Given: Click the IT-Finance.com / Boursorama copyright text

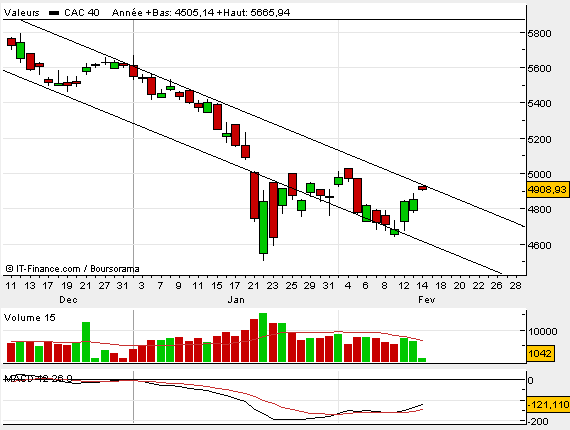Looking at the screenshot, I should point(72,269).
